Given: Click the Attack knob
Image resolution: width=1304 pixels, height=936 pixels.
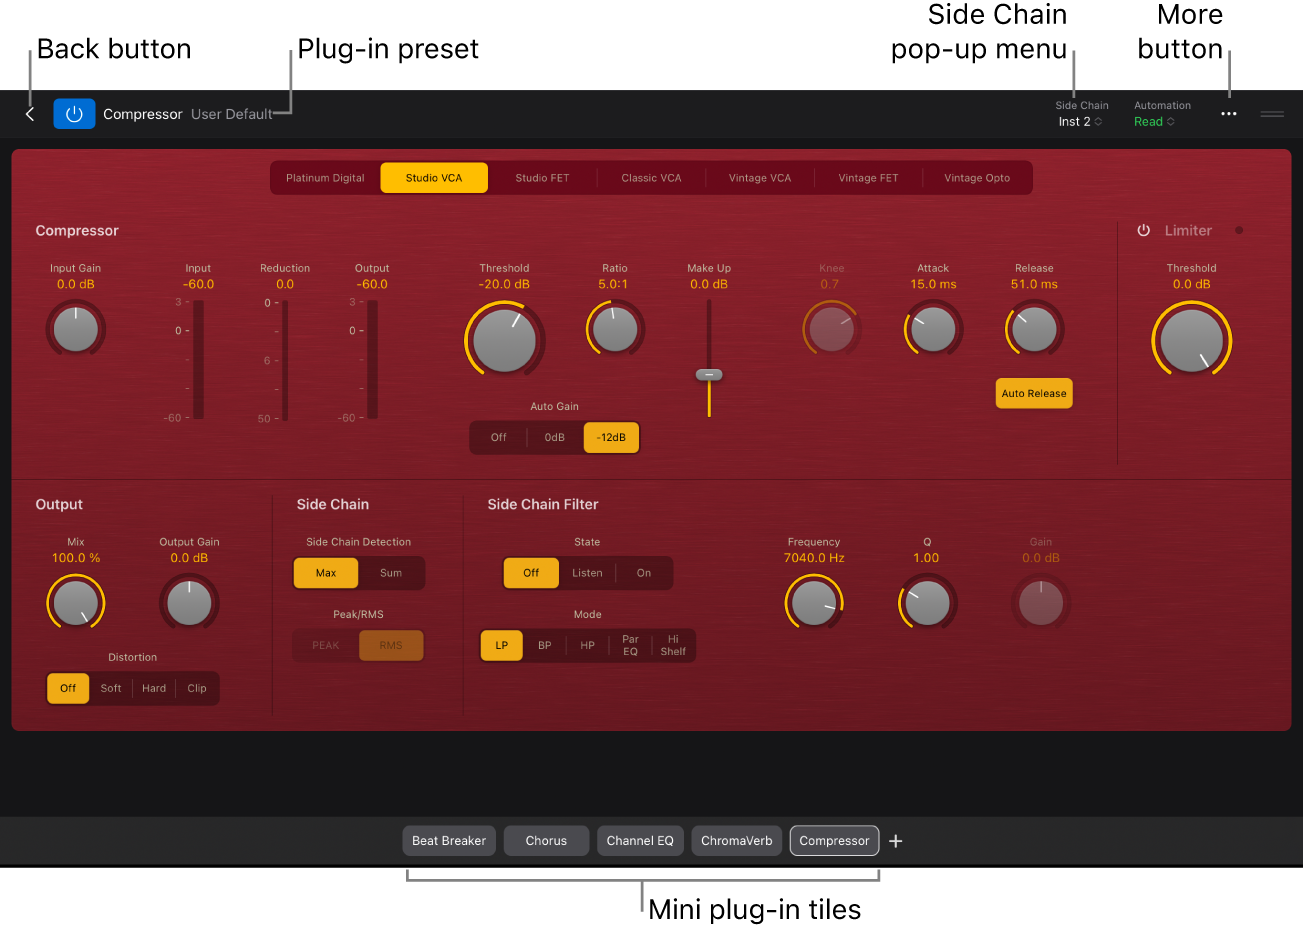Looking at the screenshot, I should [x=933, y=329].
